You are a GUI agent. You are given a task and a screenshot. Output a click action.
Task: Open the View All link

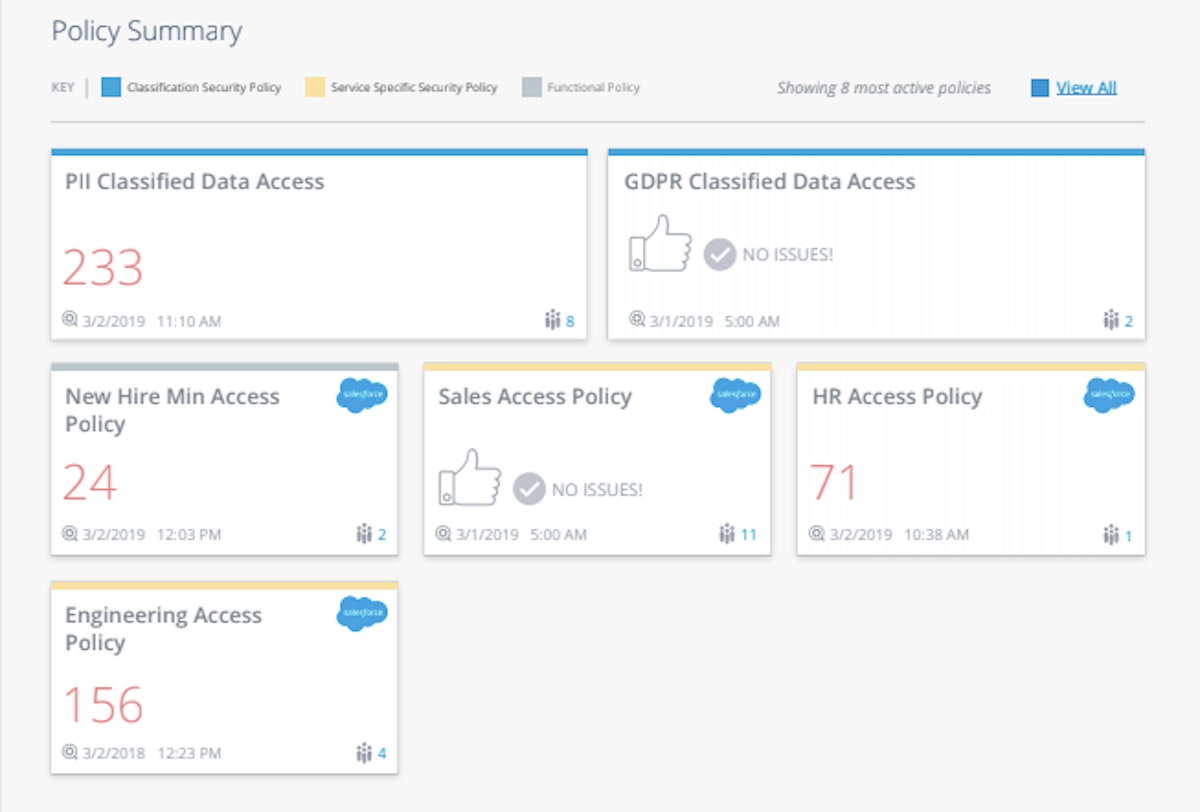(x=1086, y=88)
